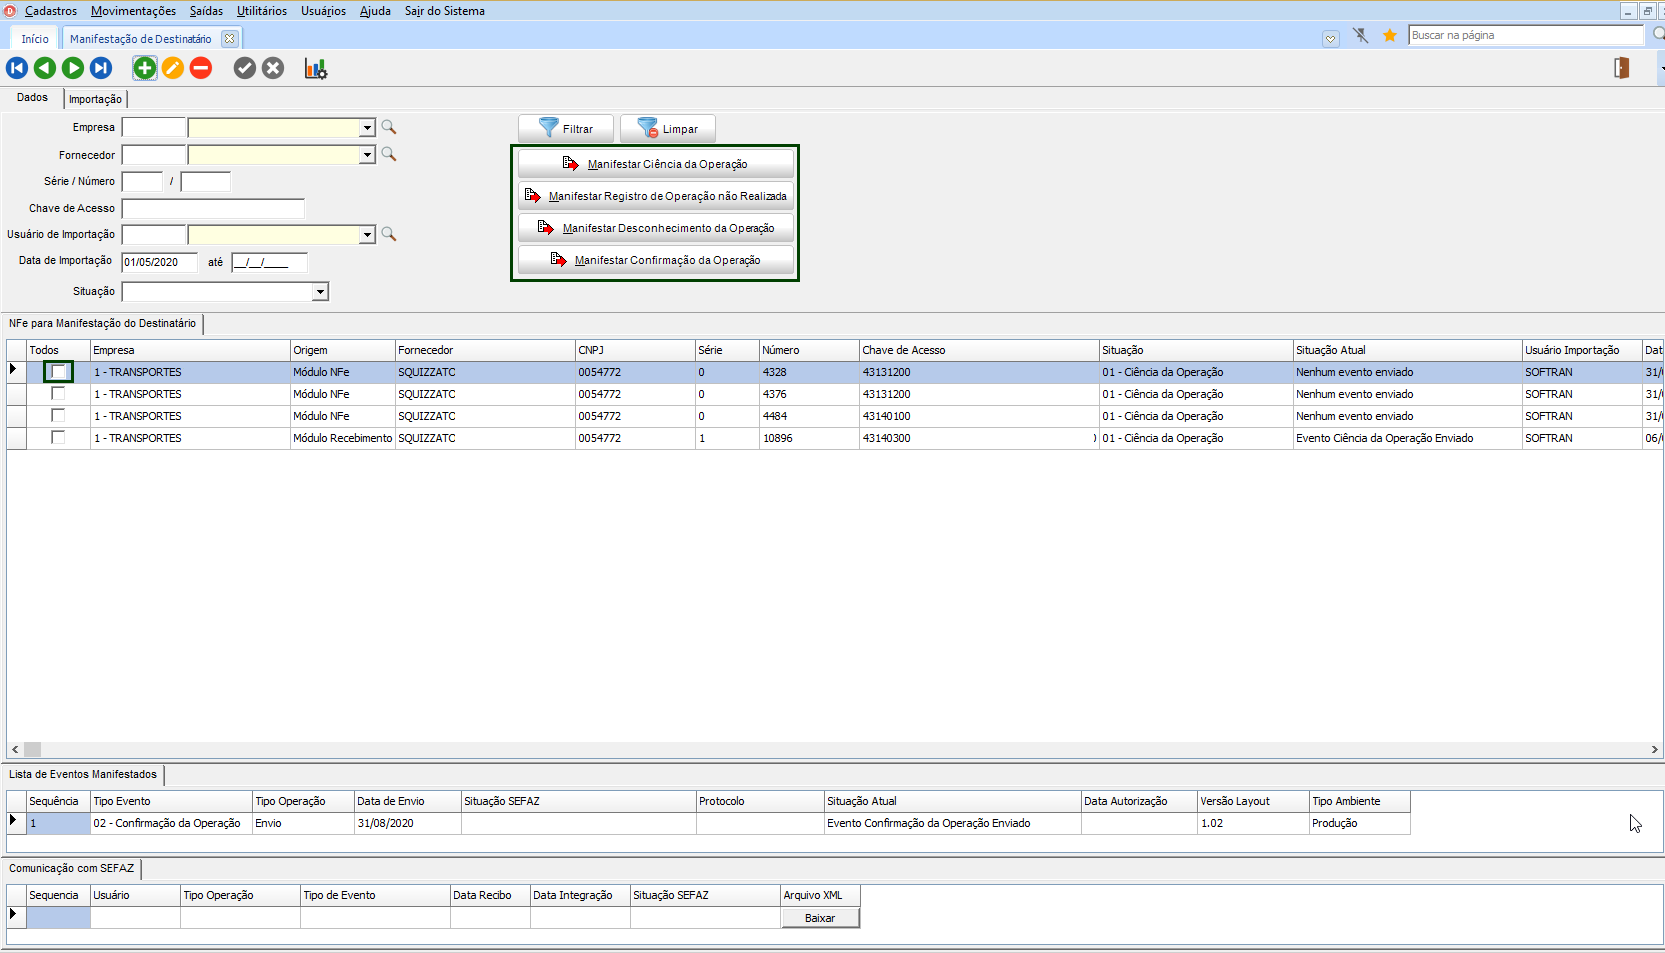Go to the first record
Viewport: 1665px width, 953px height.
click(x=17, y=68)
